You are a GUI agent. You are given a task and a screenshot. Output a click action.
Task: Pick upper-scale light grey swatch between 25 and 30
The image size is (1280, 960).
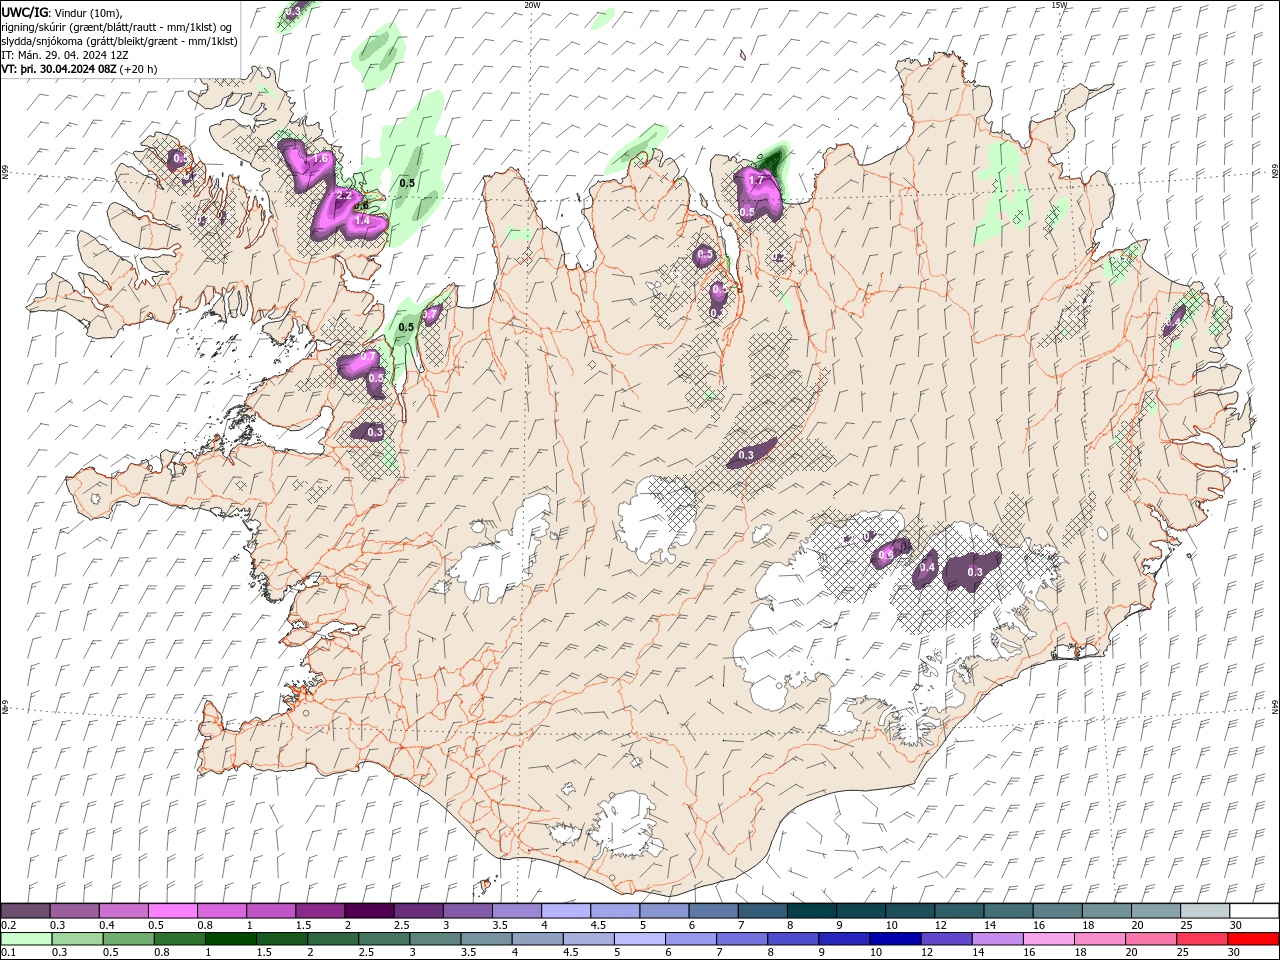tap(1203, 911)
